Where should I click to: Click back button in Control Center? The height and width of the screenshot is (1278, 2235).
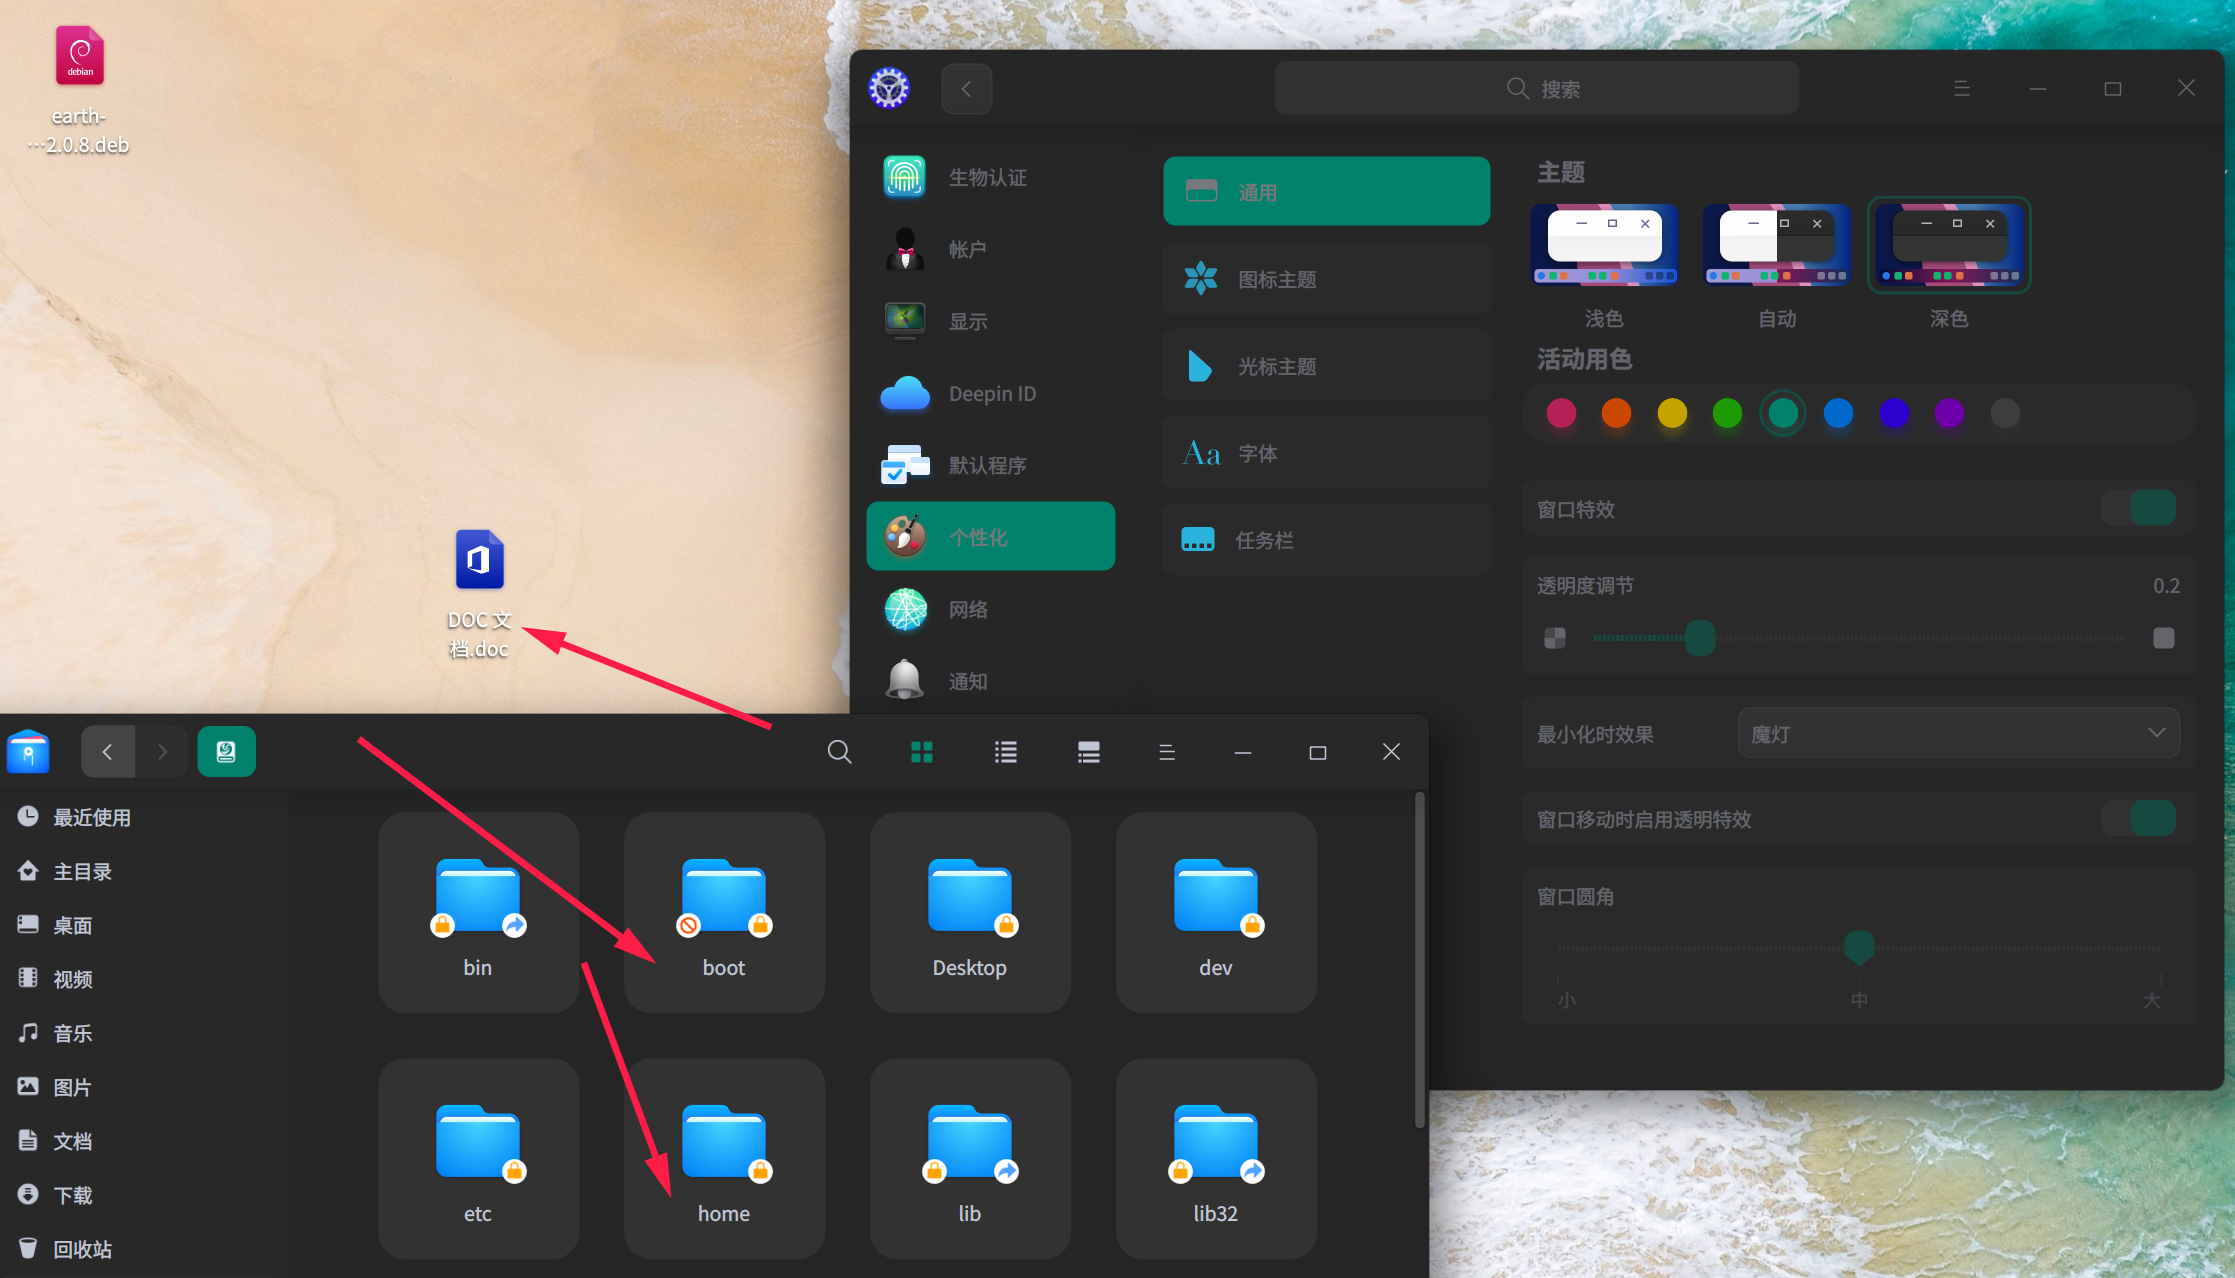coord(966,89)
